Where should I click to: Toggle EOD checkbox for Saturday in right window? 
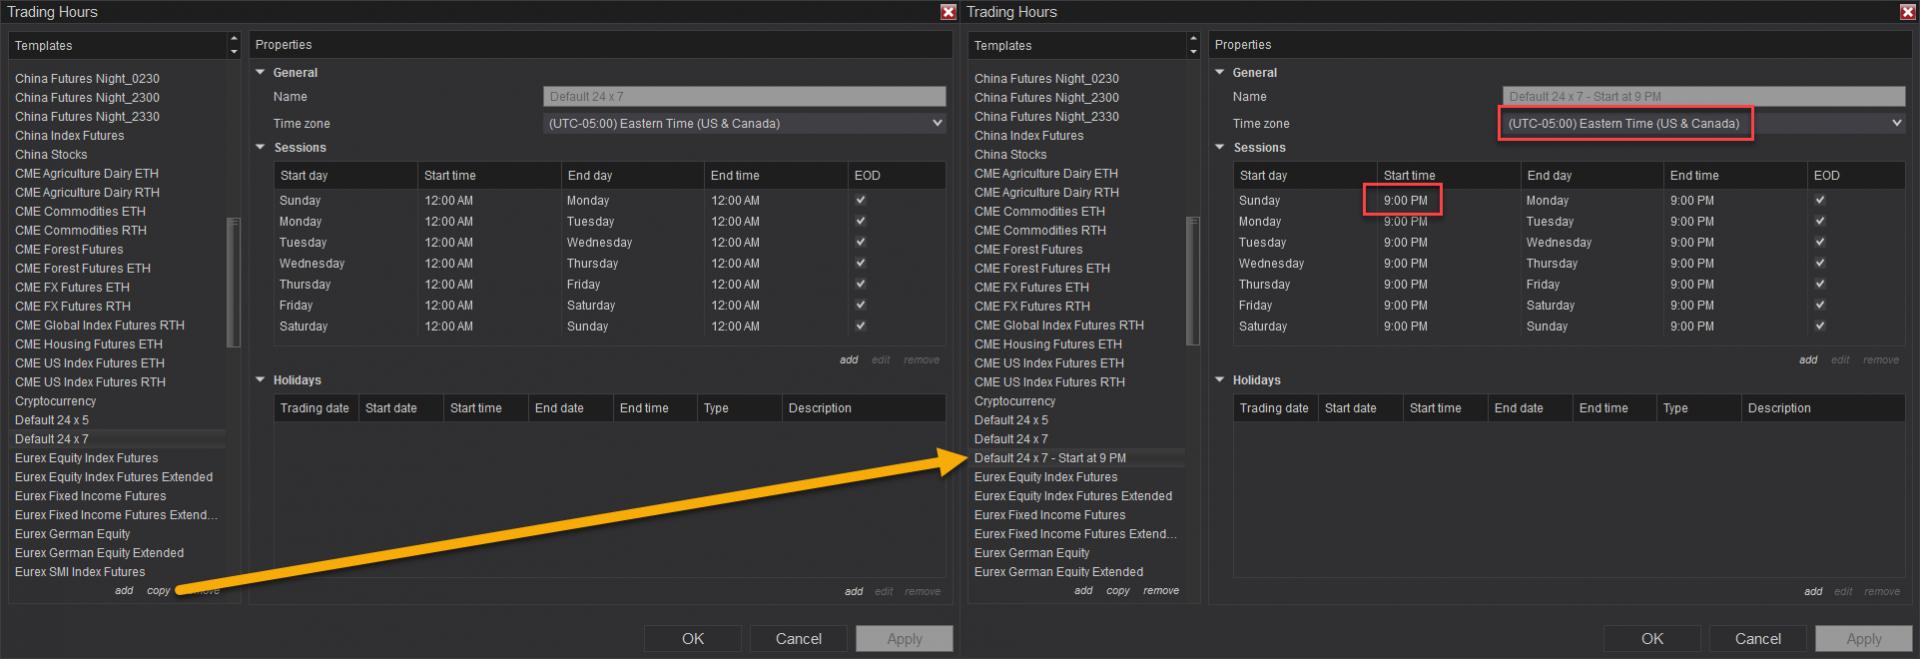1821,326
